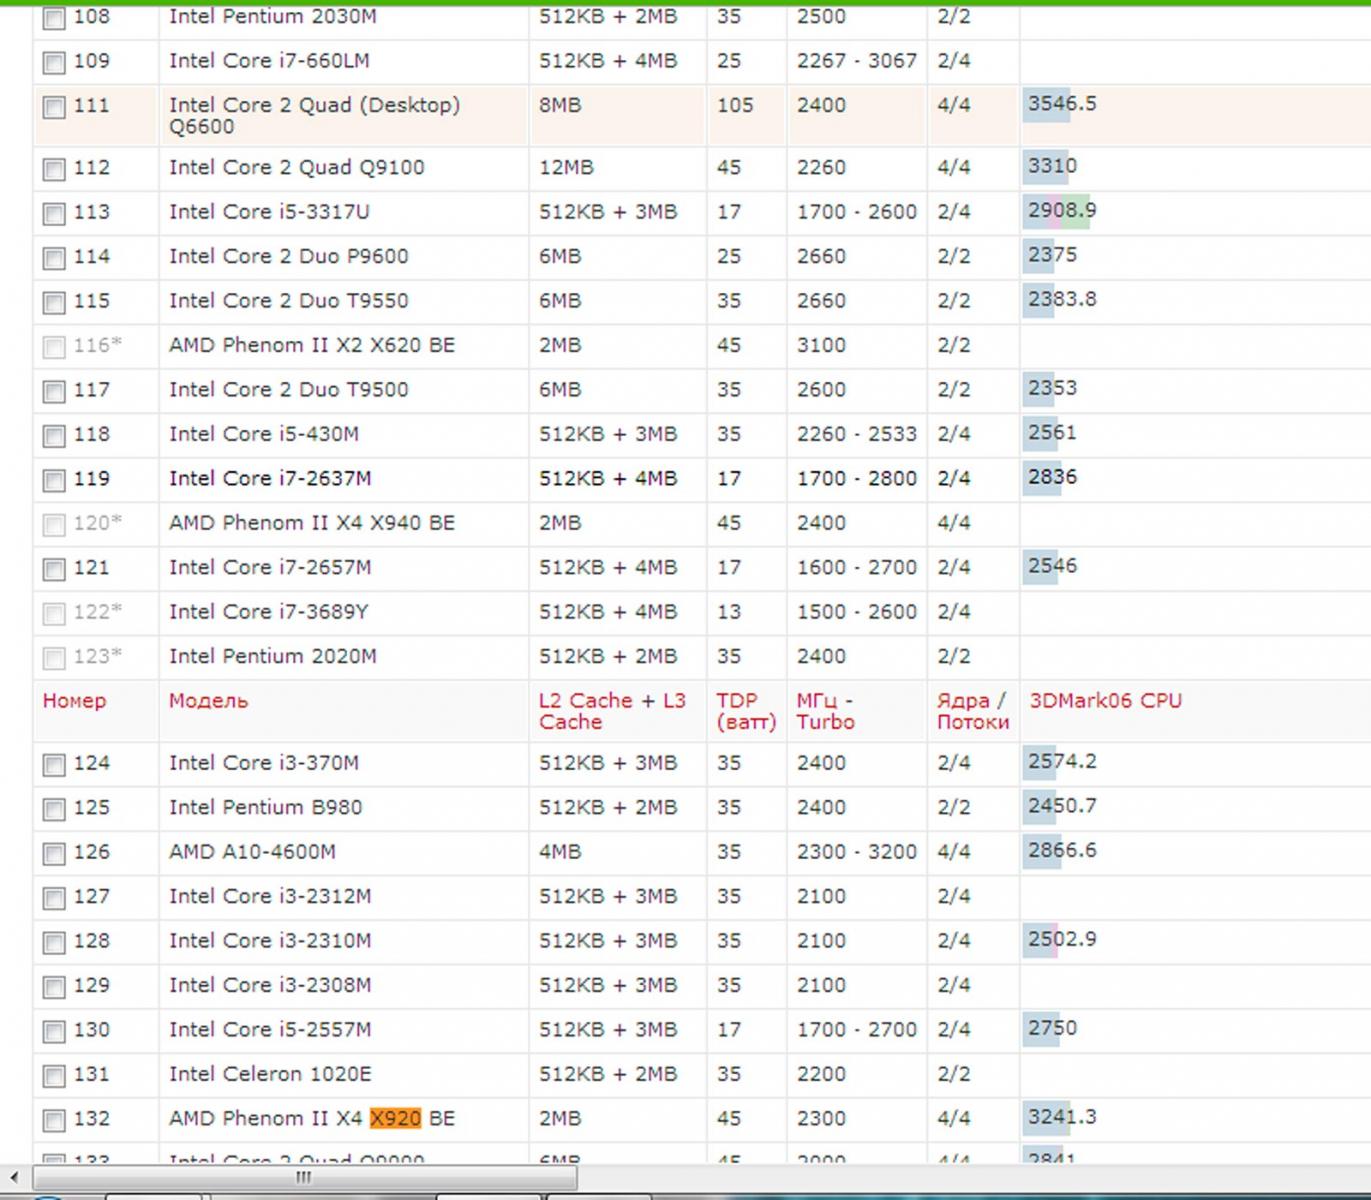Select AMD Phenom II X4 X940 BE

[311, 523]
